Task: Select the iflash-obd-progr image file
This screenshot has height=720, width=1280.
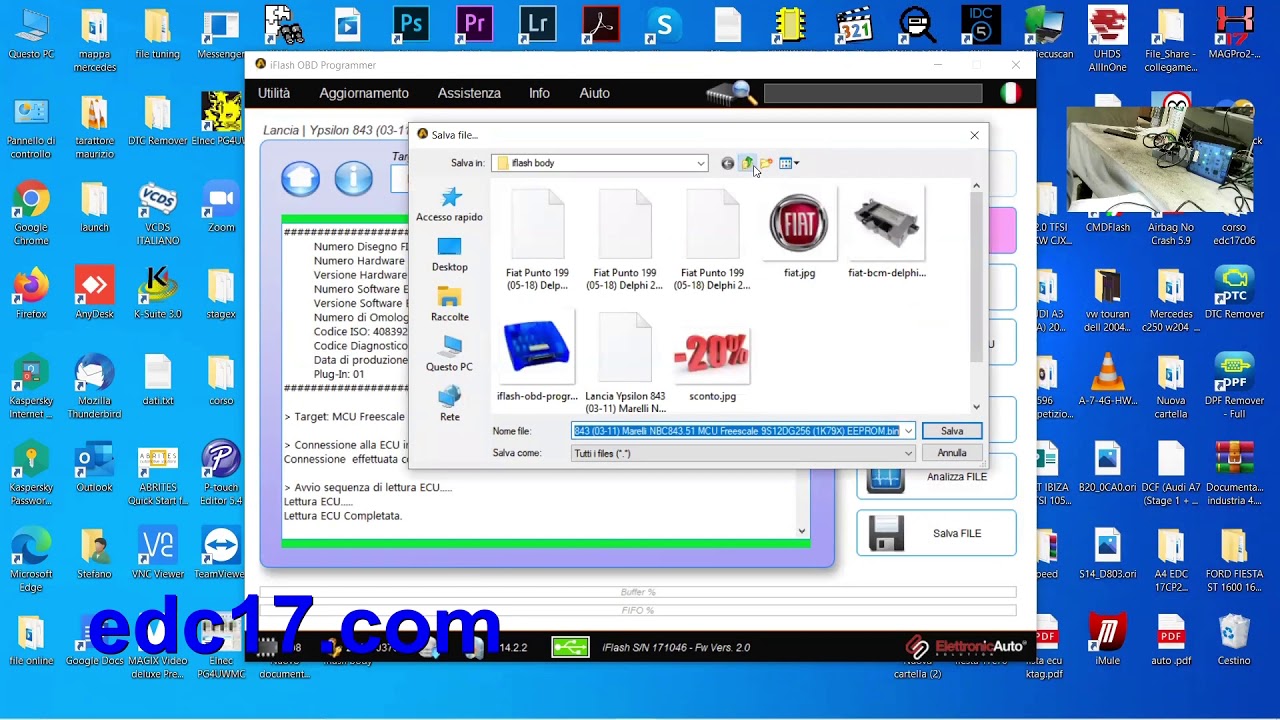Action: [537, 358]
